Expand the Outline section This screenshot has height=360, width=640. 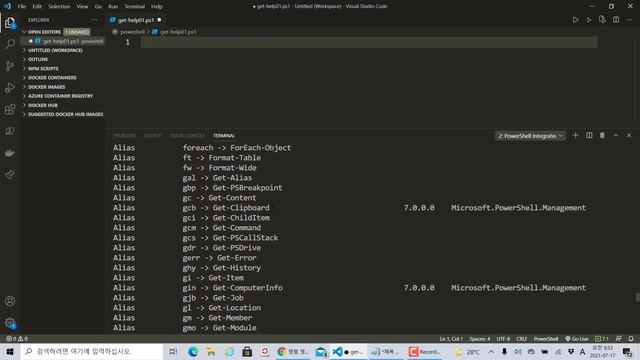tap(62, 60)
